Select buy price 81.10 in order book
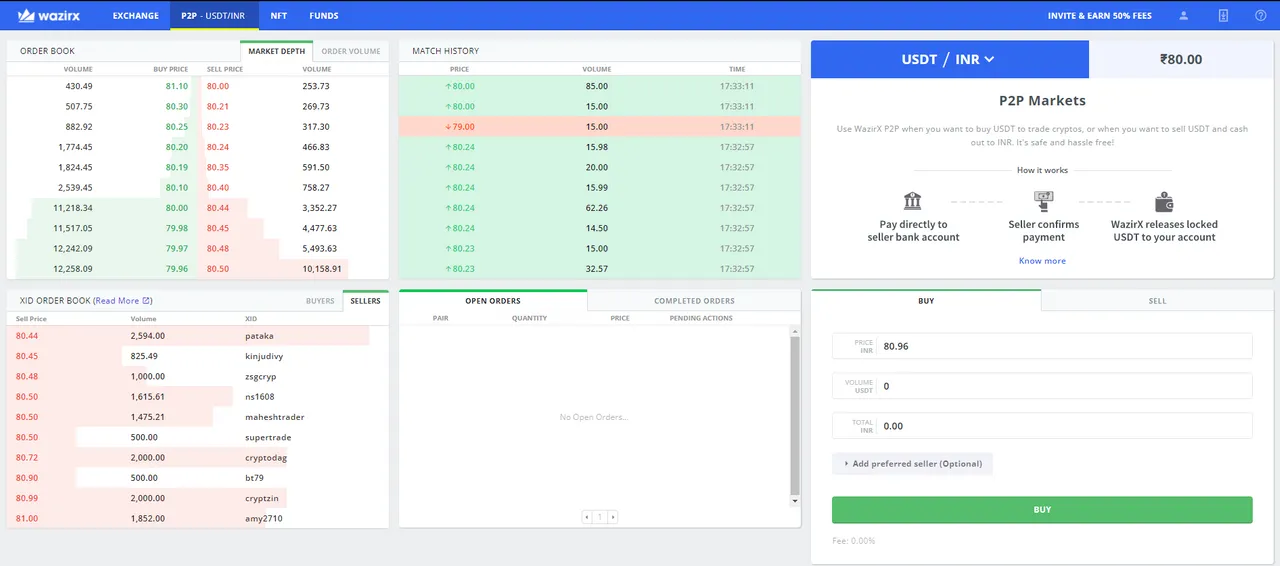 176,86
